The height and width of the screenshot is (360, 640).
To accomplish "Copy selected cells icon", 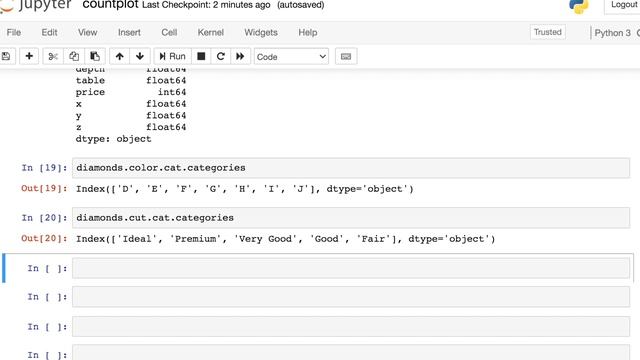I will point(74,56).
